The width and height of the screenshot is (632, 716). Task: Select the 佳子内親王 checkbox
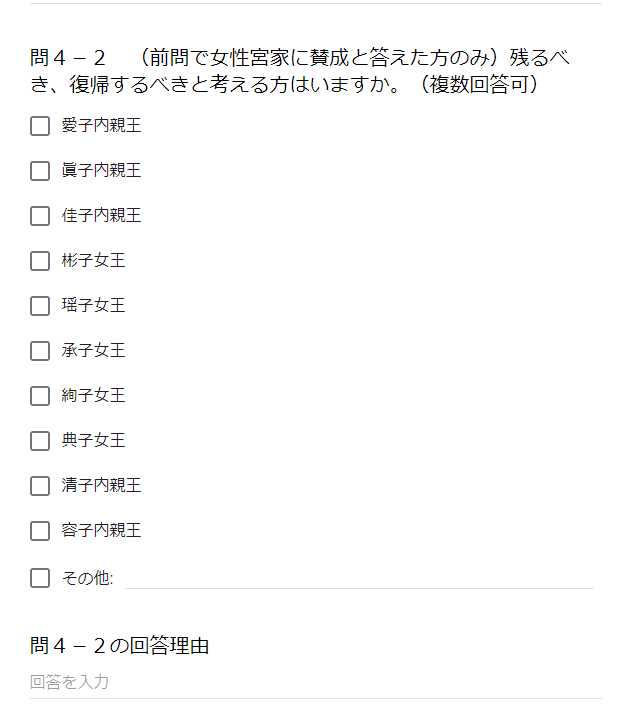[40, 216]
